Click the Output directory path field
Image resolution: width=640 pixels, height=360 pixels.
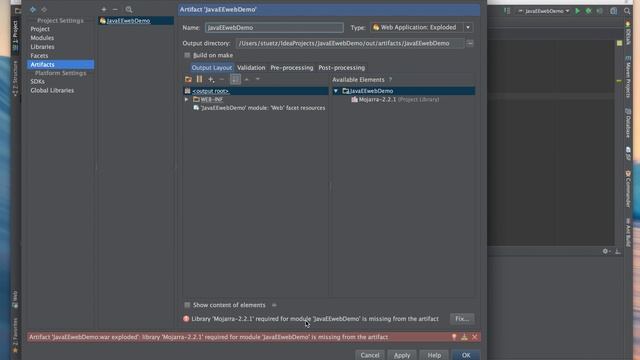(x=349, y=43)
